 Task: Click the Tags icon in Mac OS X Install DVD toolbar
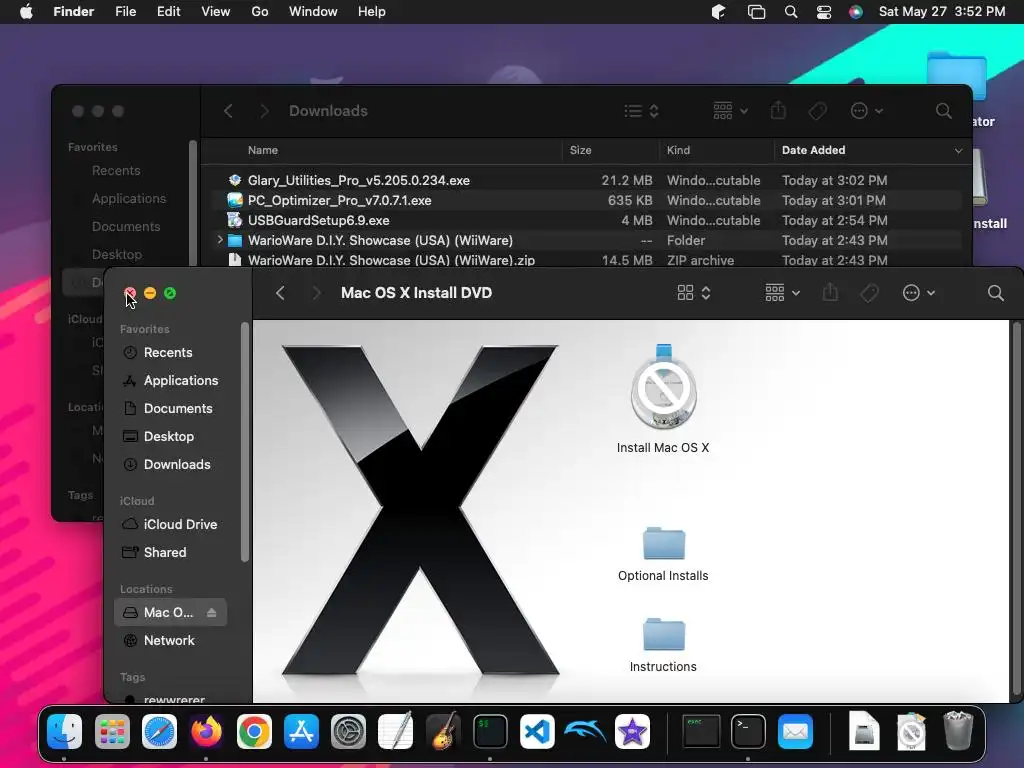pyautogui.click(x=869, y=293)
